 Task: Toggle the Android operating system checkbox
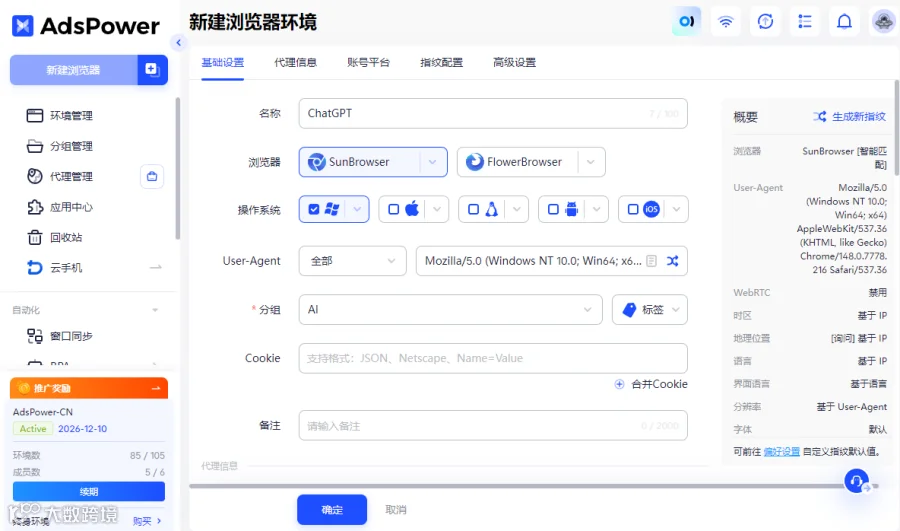point(553,210)
